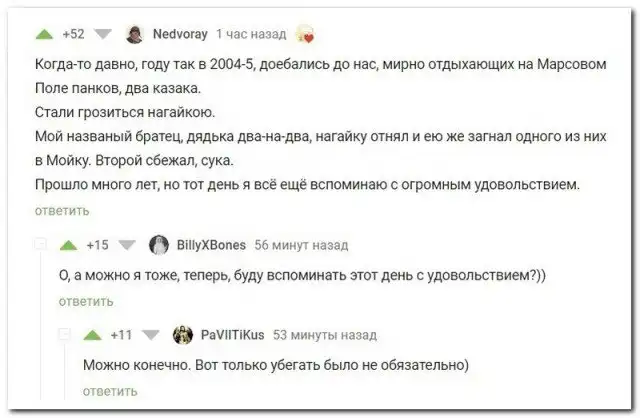Open Nedvoray's user profile
This screenshot has width=640, height=418.
click(180, 34)
